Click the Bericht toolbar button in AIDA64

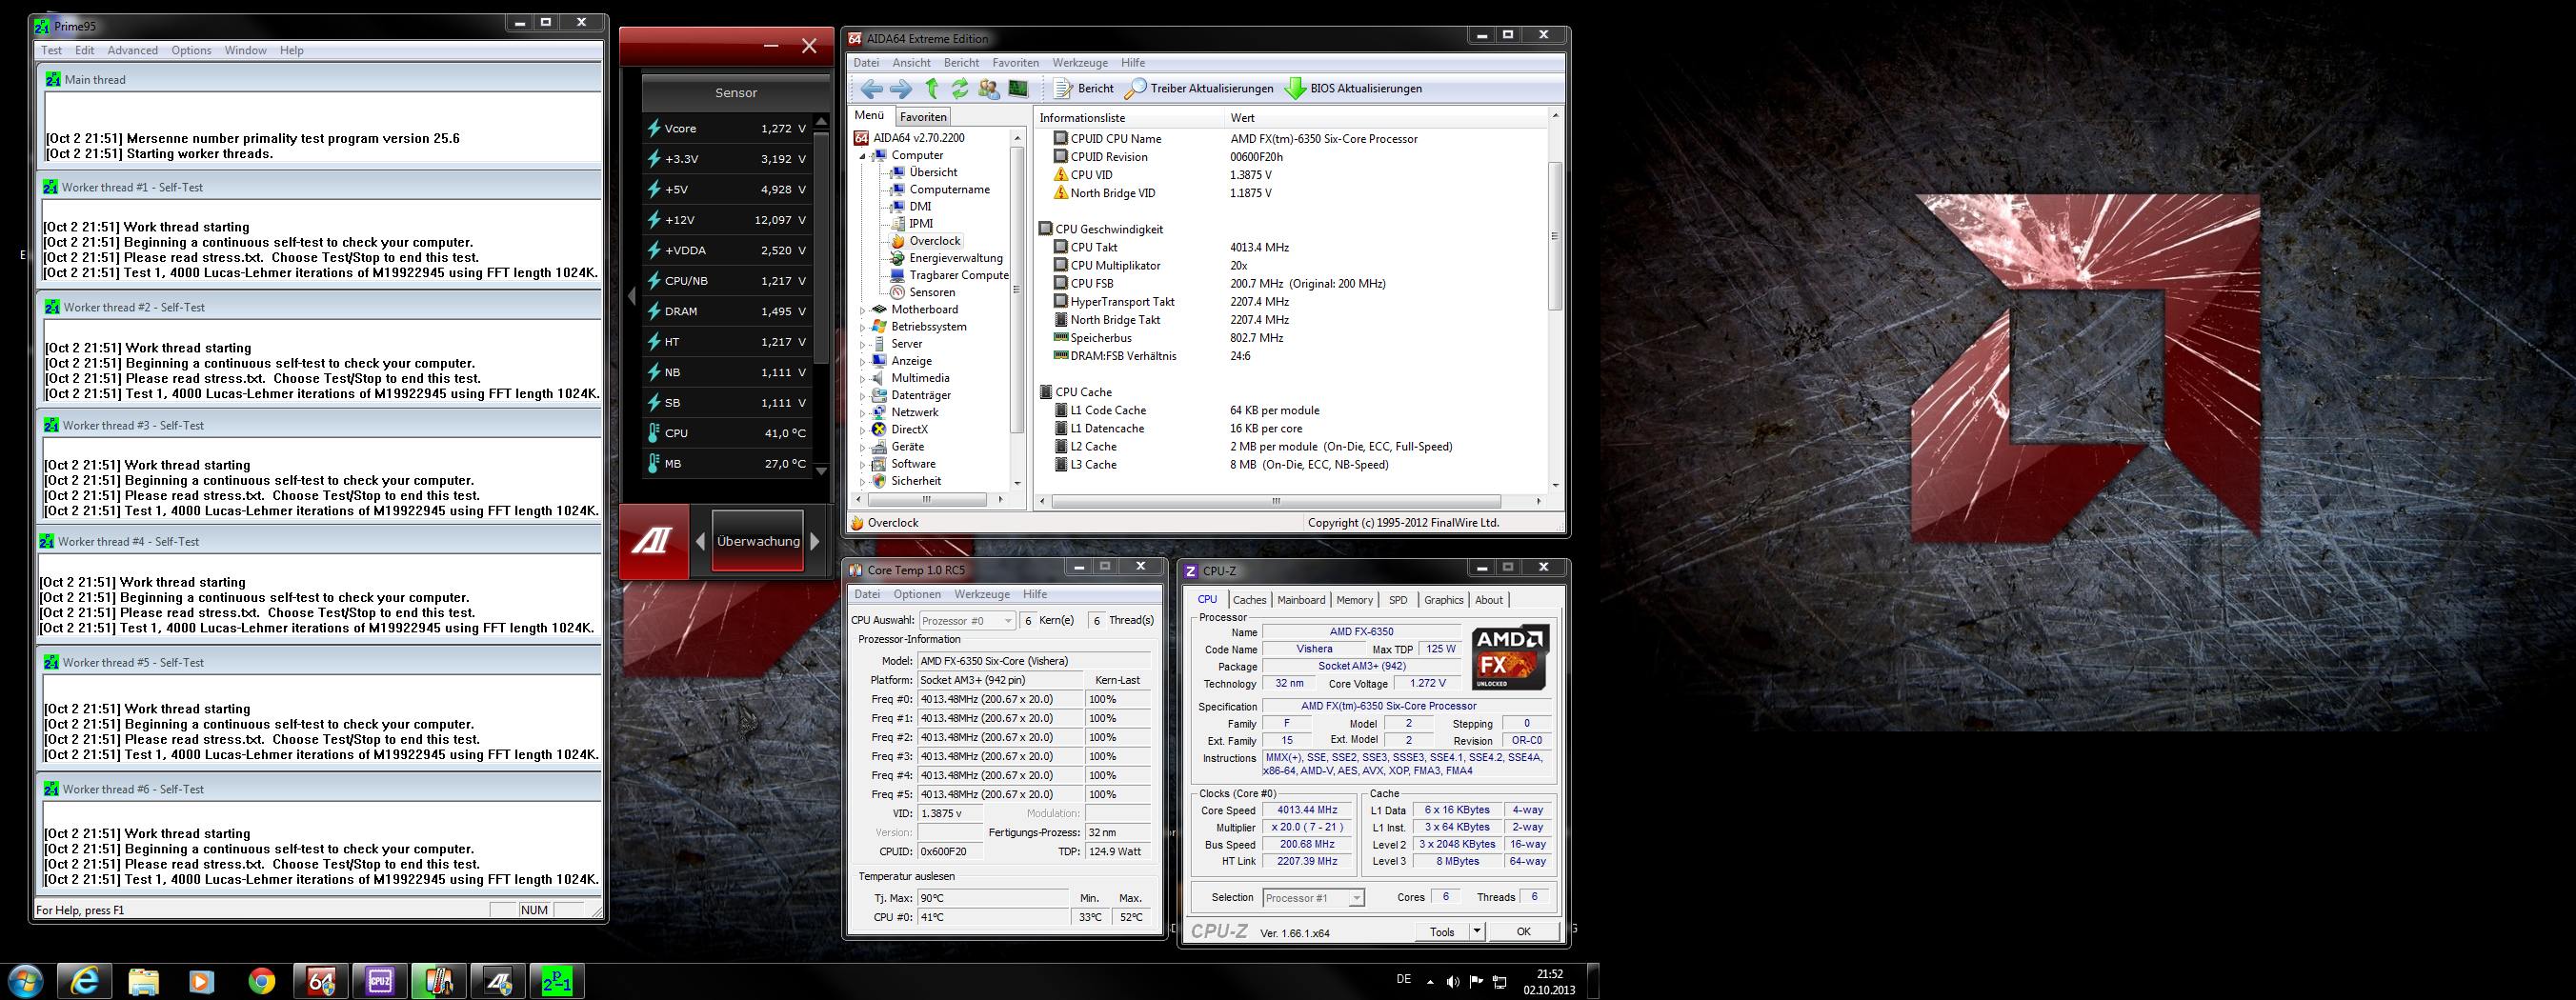pos(1084,89)
